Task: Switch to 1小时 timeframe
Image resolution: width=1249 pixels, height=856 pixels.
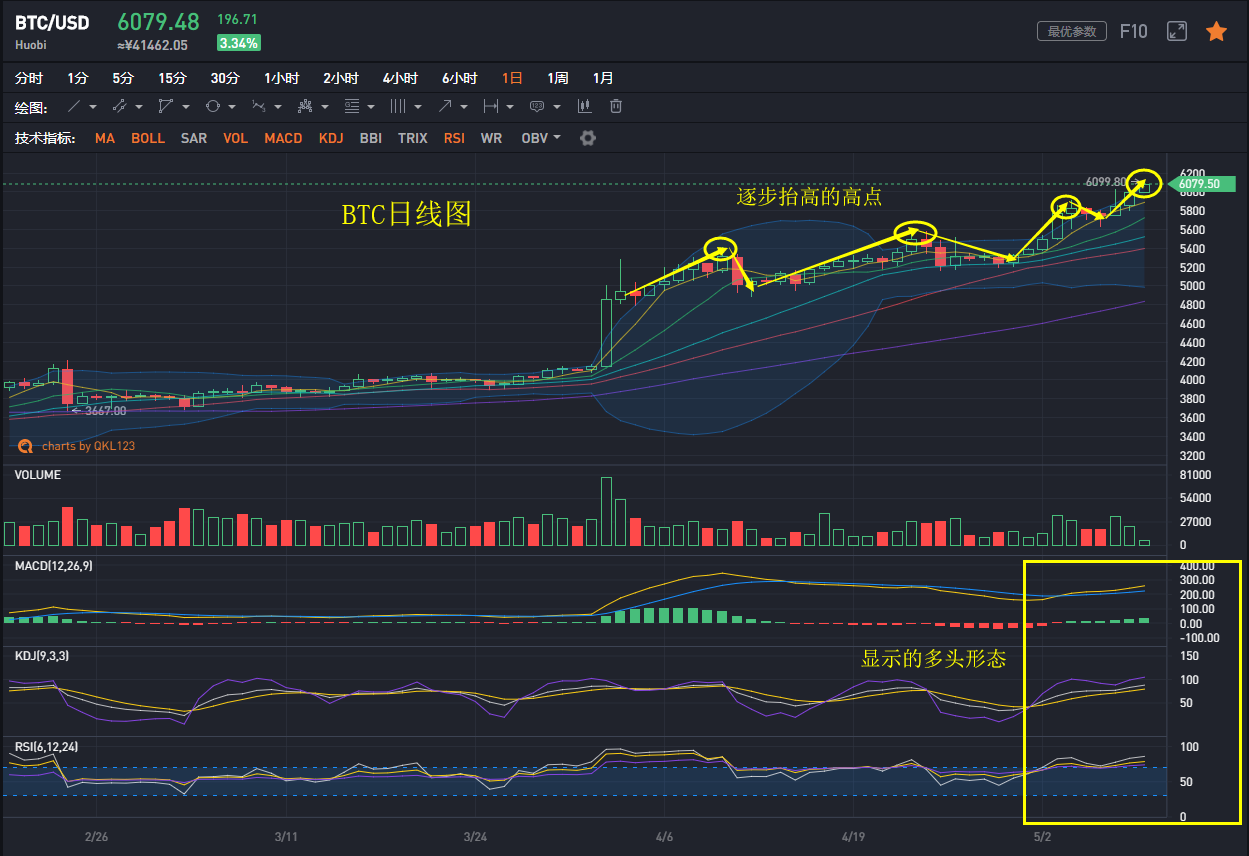Action: (x=282, y=78)
